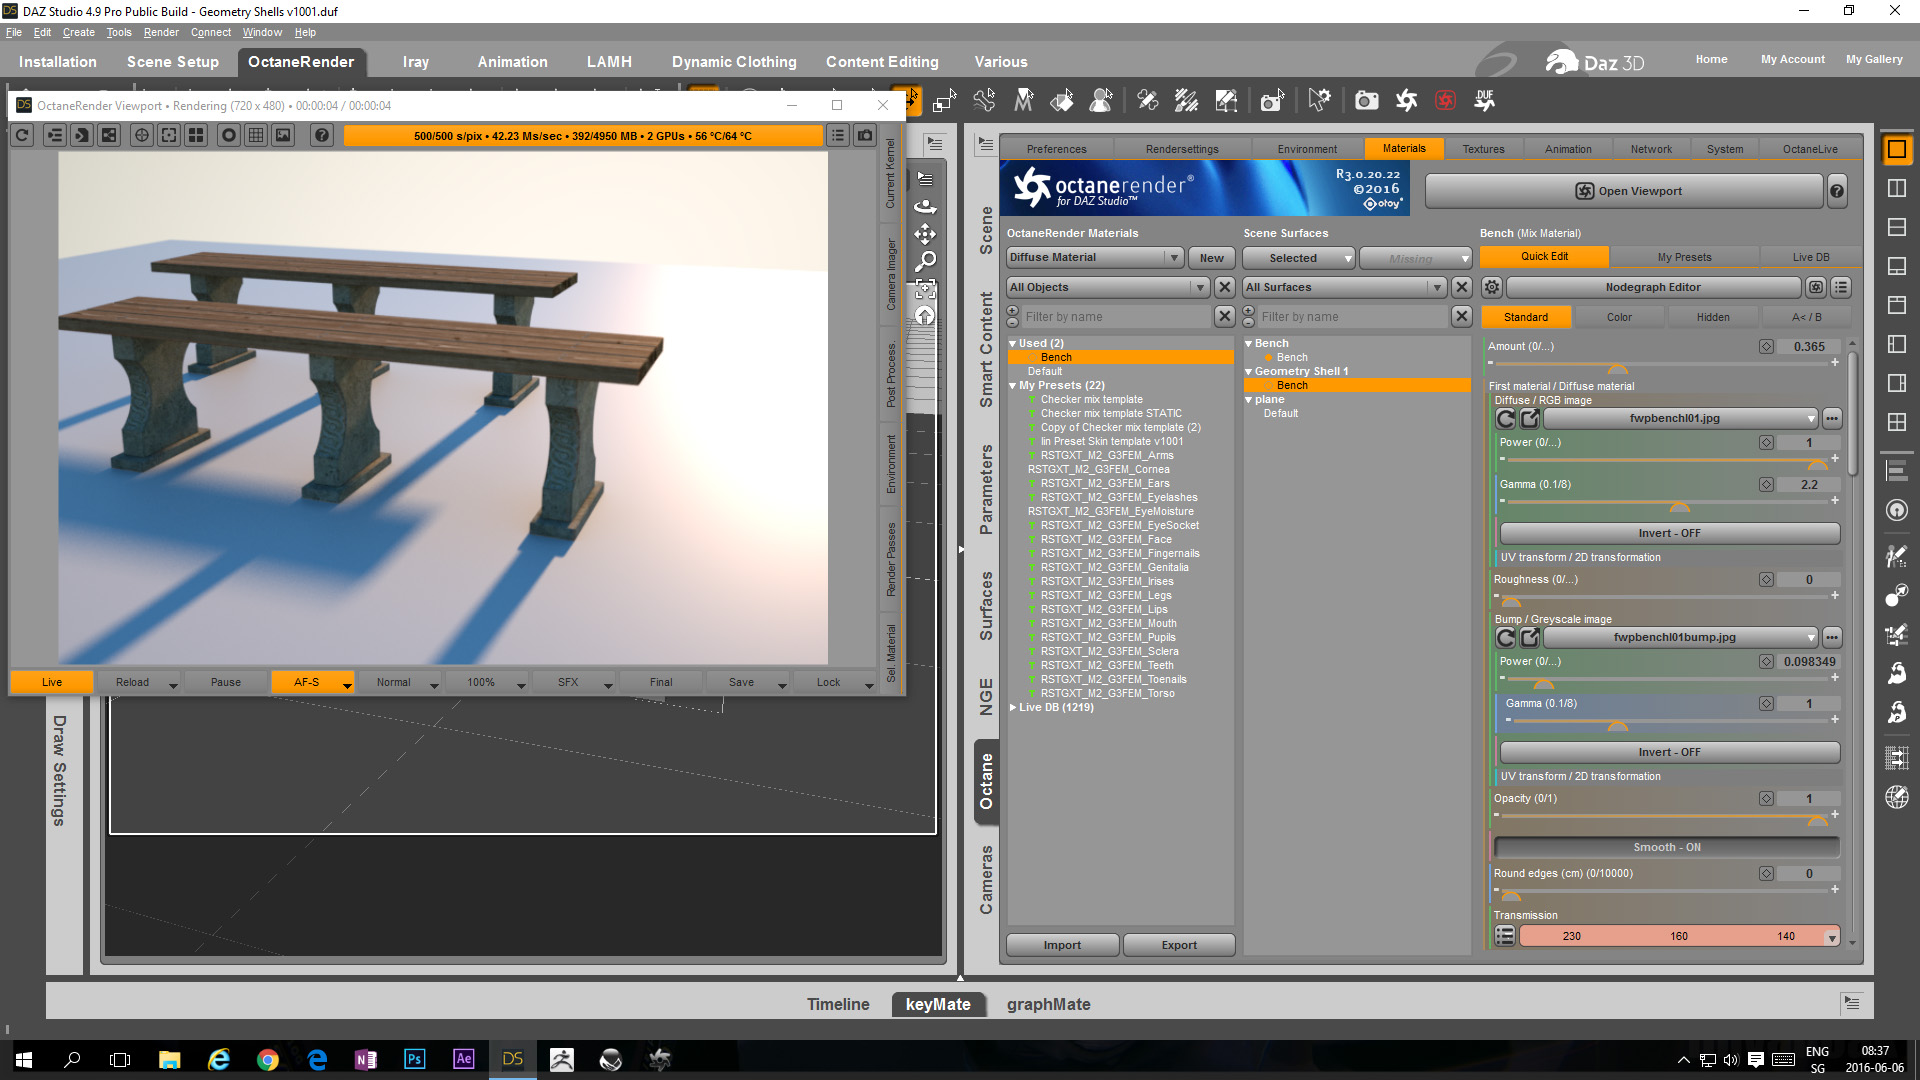Toggle the first Invert - OFF button
Viewport: 1920px width, 1080px height.
1669,533
